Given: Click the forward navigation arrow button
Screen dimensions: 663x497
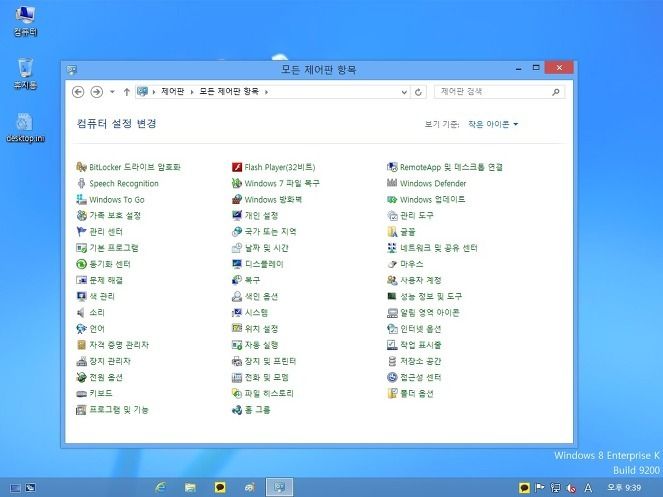Looking at the screenshot, I should point(97,92).
